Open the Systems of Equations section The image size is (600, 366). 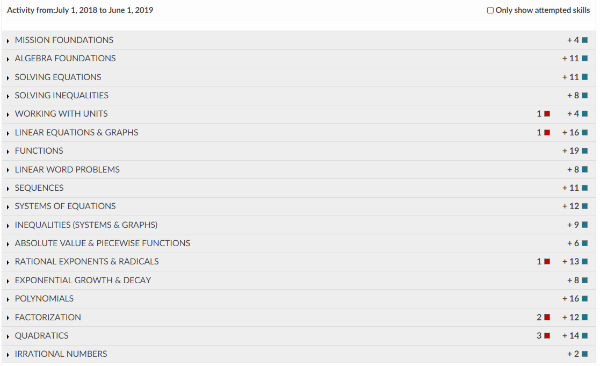click(x=298, y=206)
